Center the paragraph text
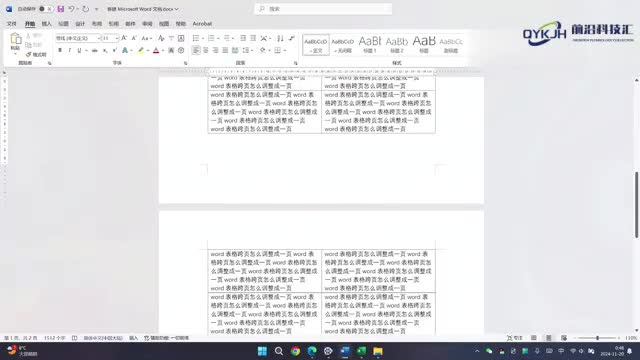 click(206, 50)
